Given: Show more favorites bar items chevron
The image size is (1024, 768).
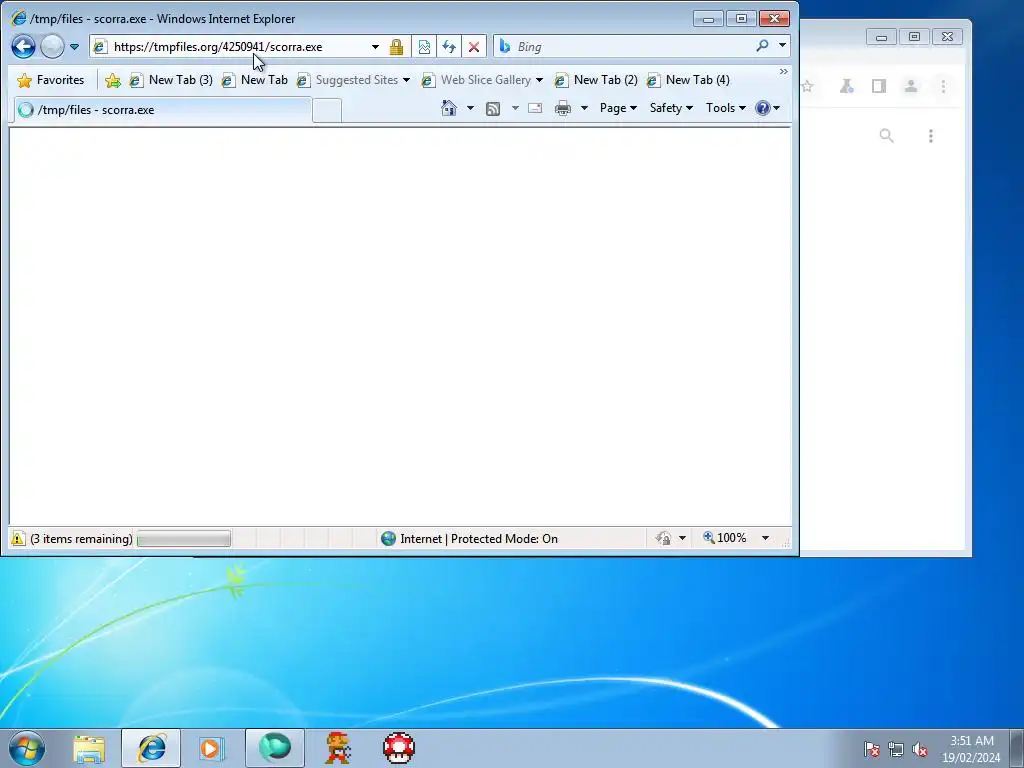Looking at the screenshot, I should [x=784, y=71].
